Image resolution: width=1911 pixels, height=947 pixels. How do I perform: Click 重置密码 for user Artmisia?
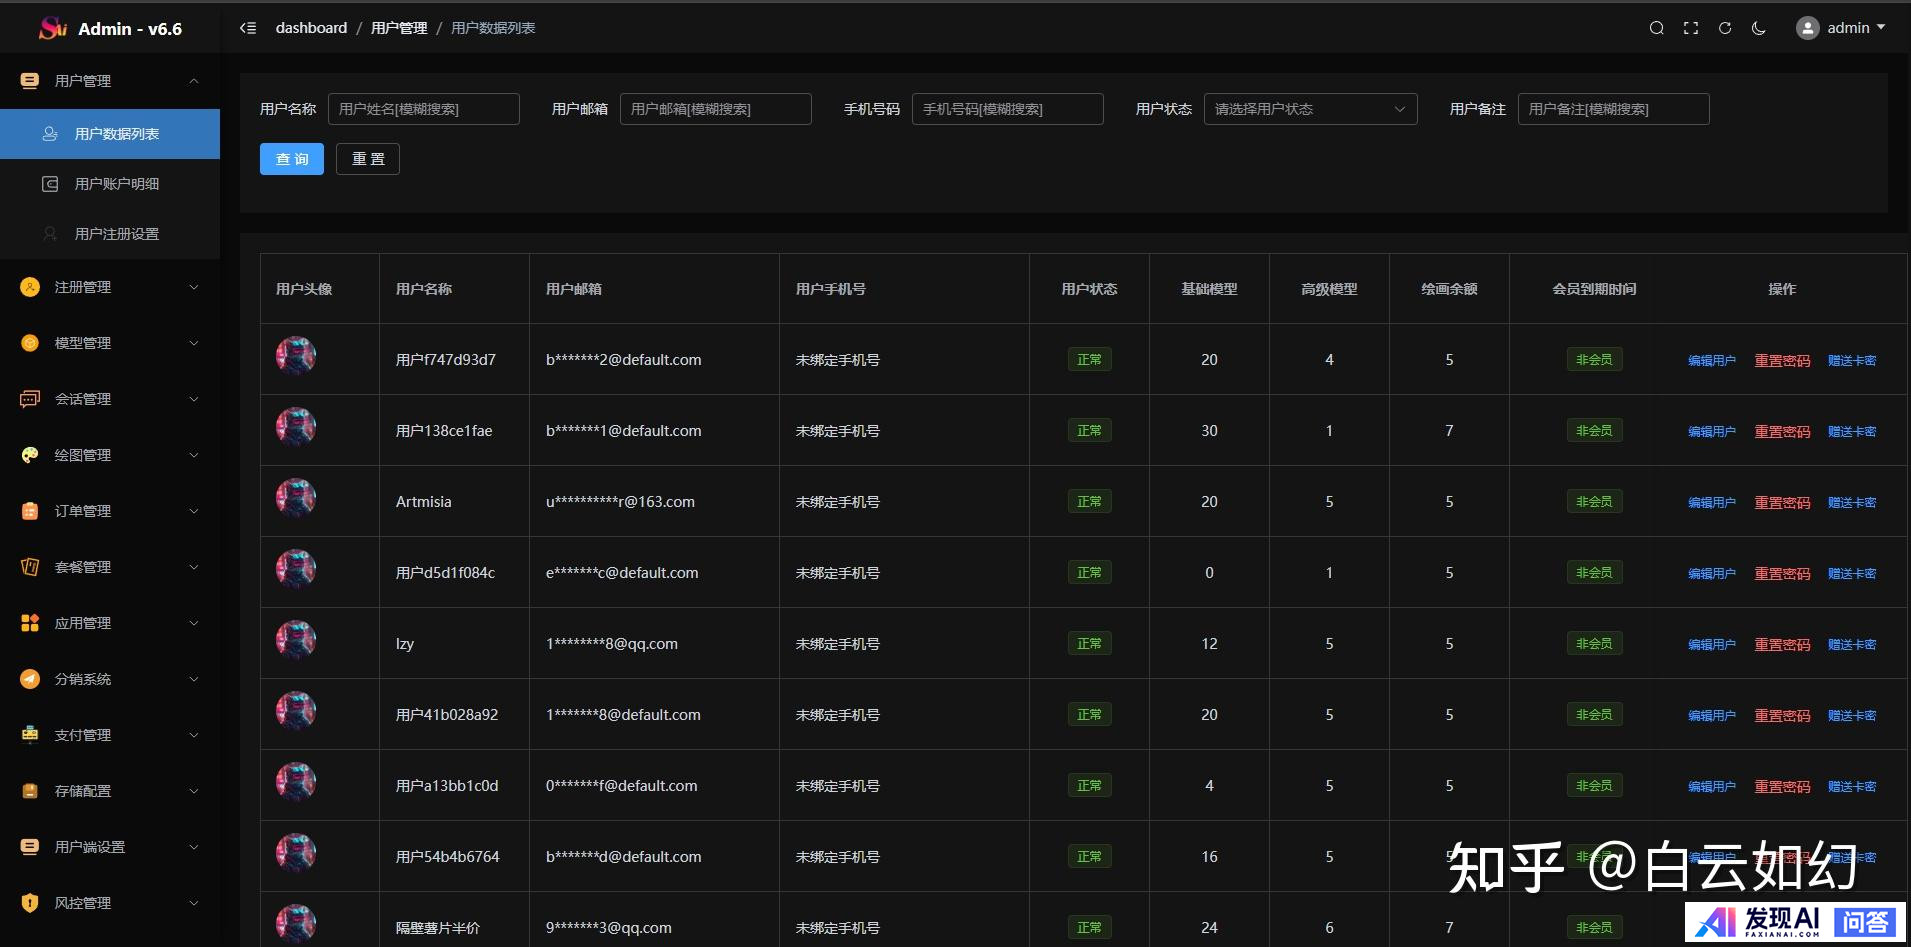point(1782,503)
